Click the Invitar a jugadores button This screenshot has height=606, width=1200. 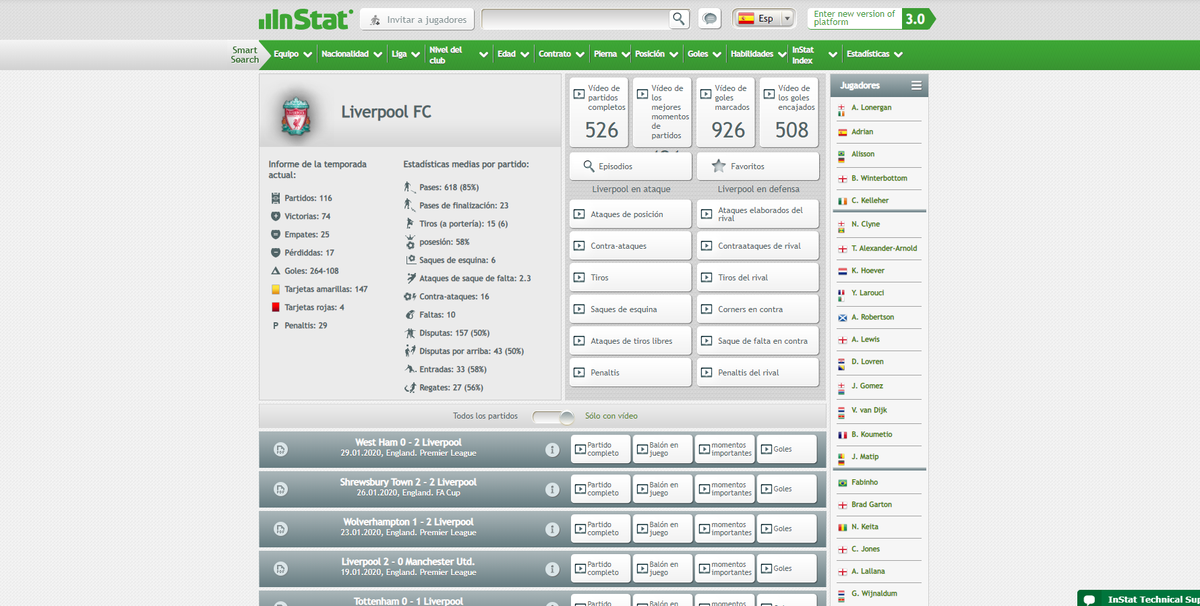click(x=417, y=19)
